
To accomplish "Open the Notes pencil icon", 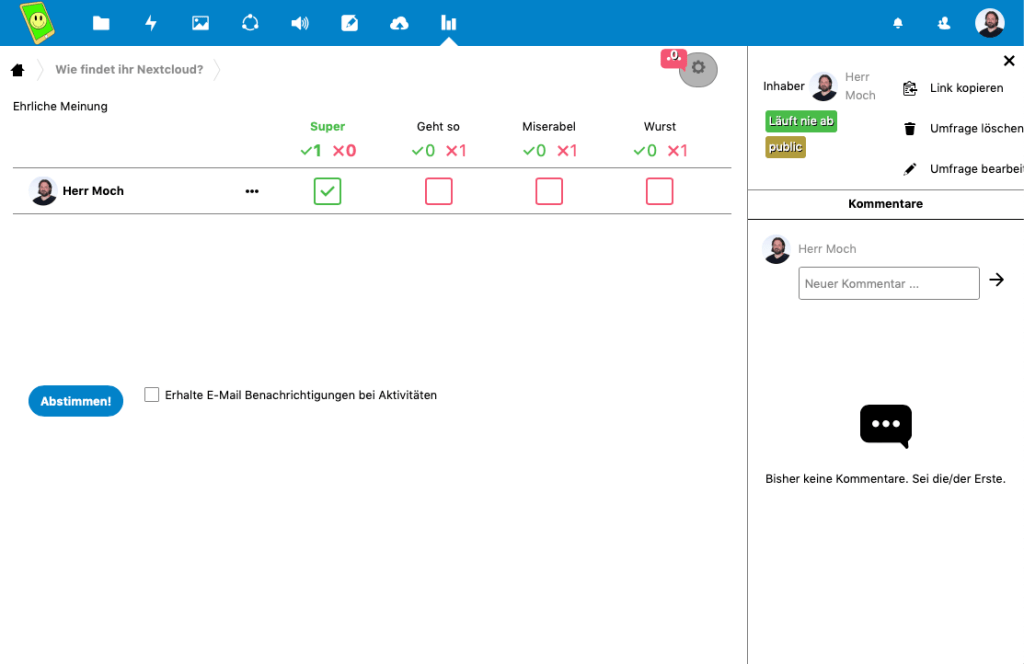I will 349,23.
